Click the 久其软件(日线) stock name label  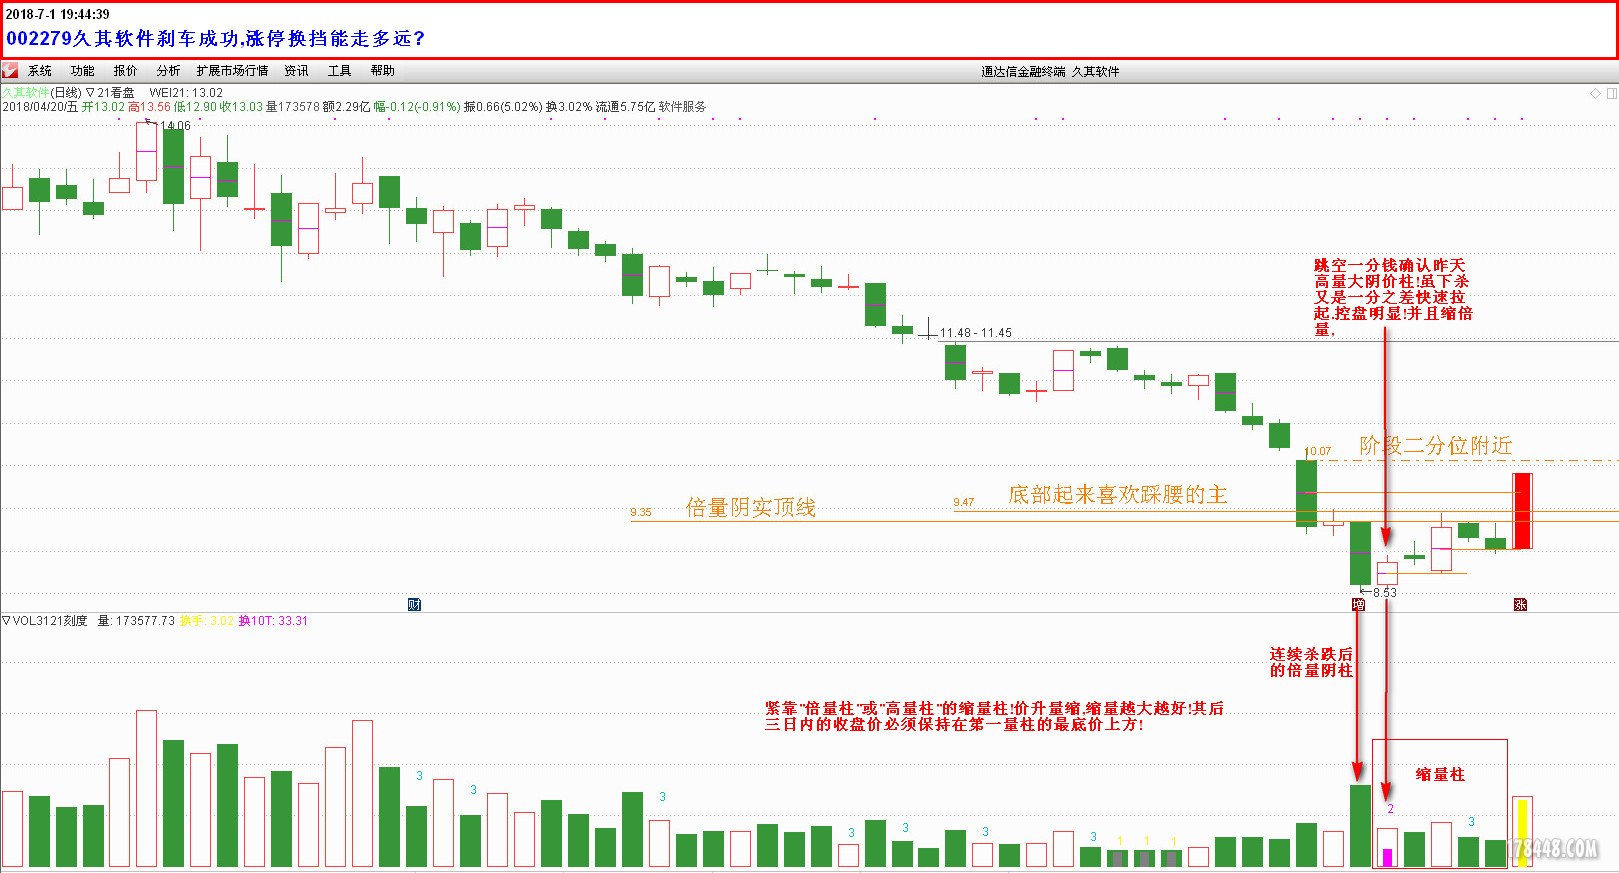42,93
